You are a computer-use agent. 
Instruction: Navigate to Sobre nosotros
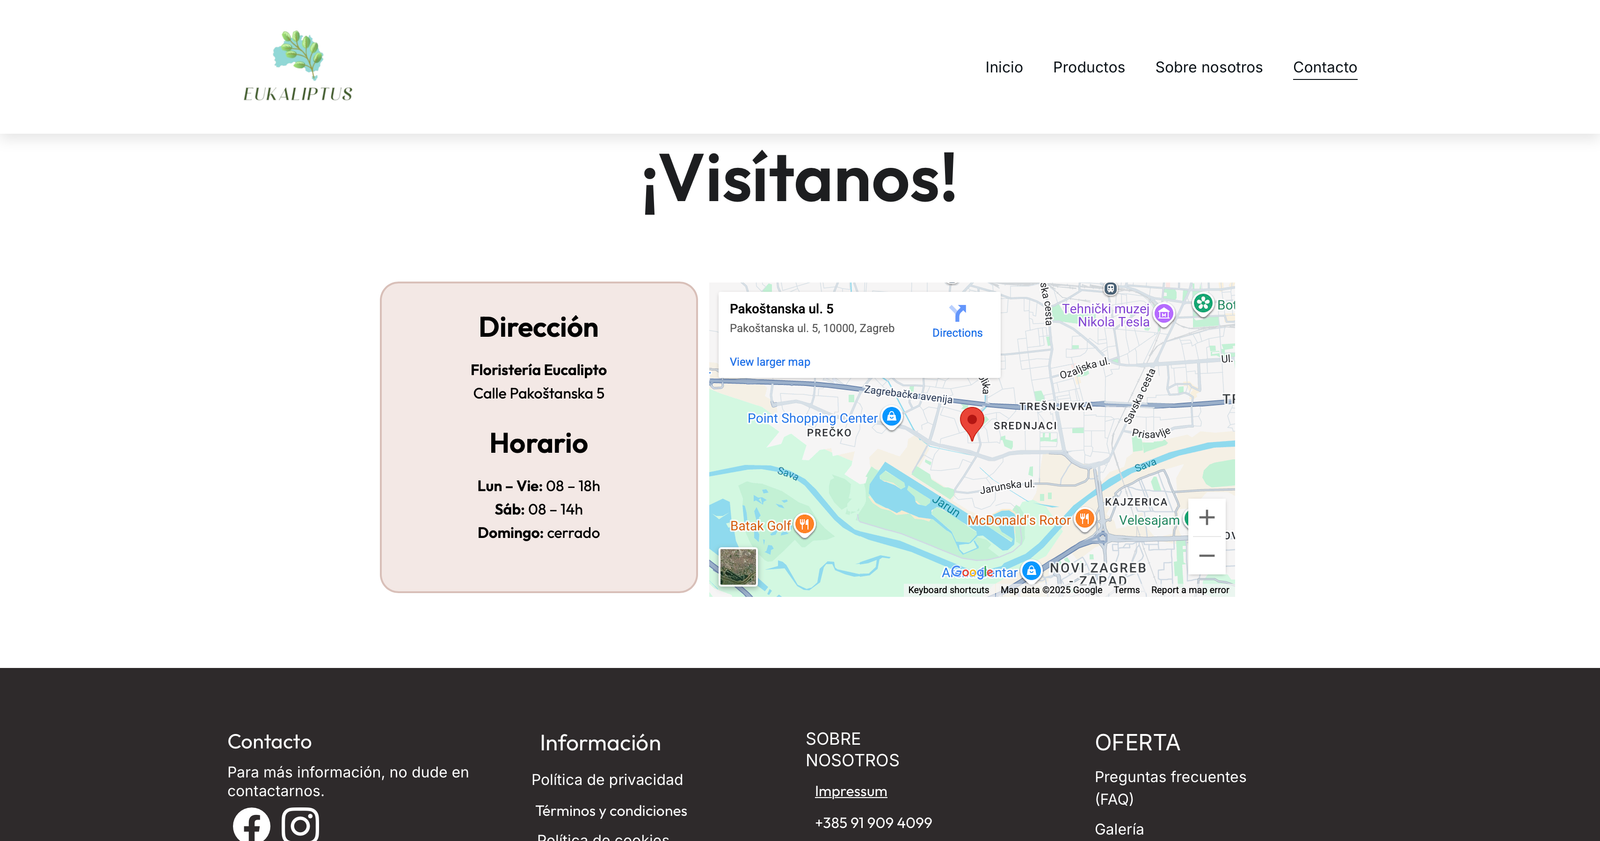(x=1208, y=67)
